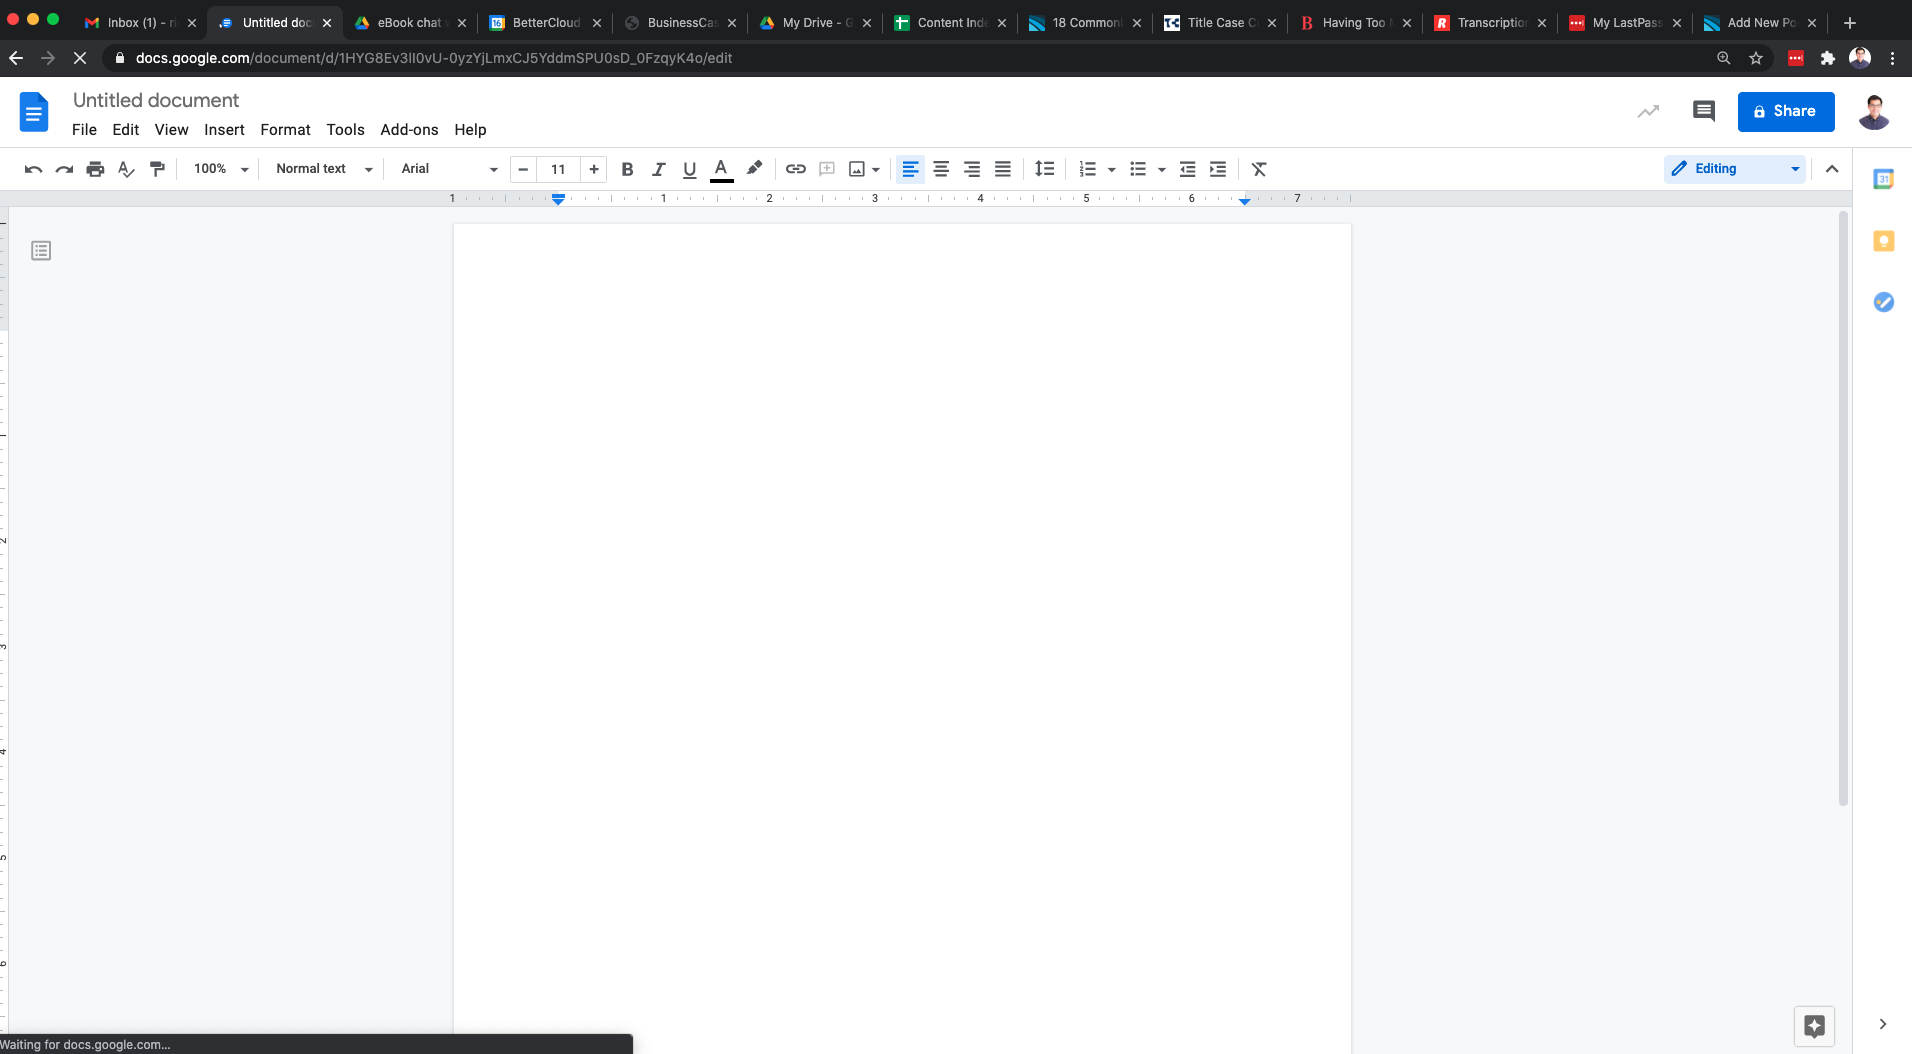
Task: Click the browser address bar URL
Action: pos(434,58)
